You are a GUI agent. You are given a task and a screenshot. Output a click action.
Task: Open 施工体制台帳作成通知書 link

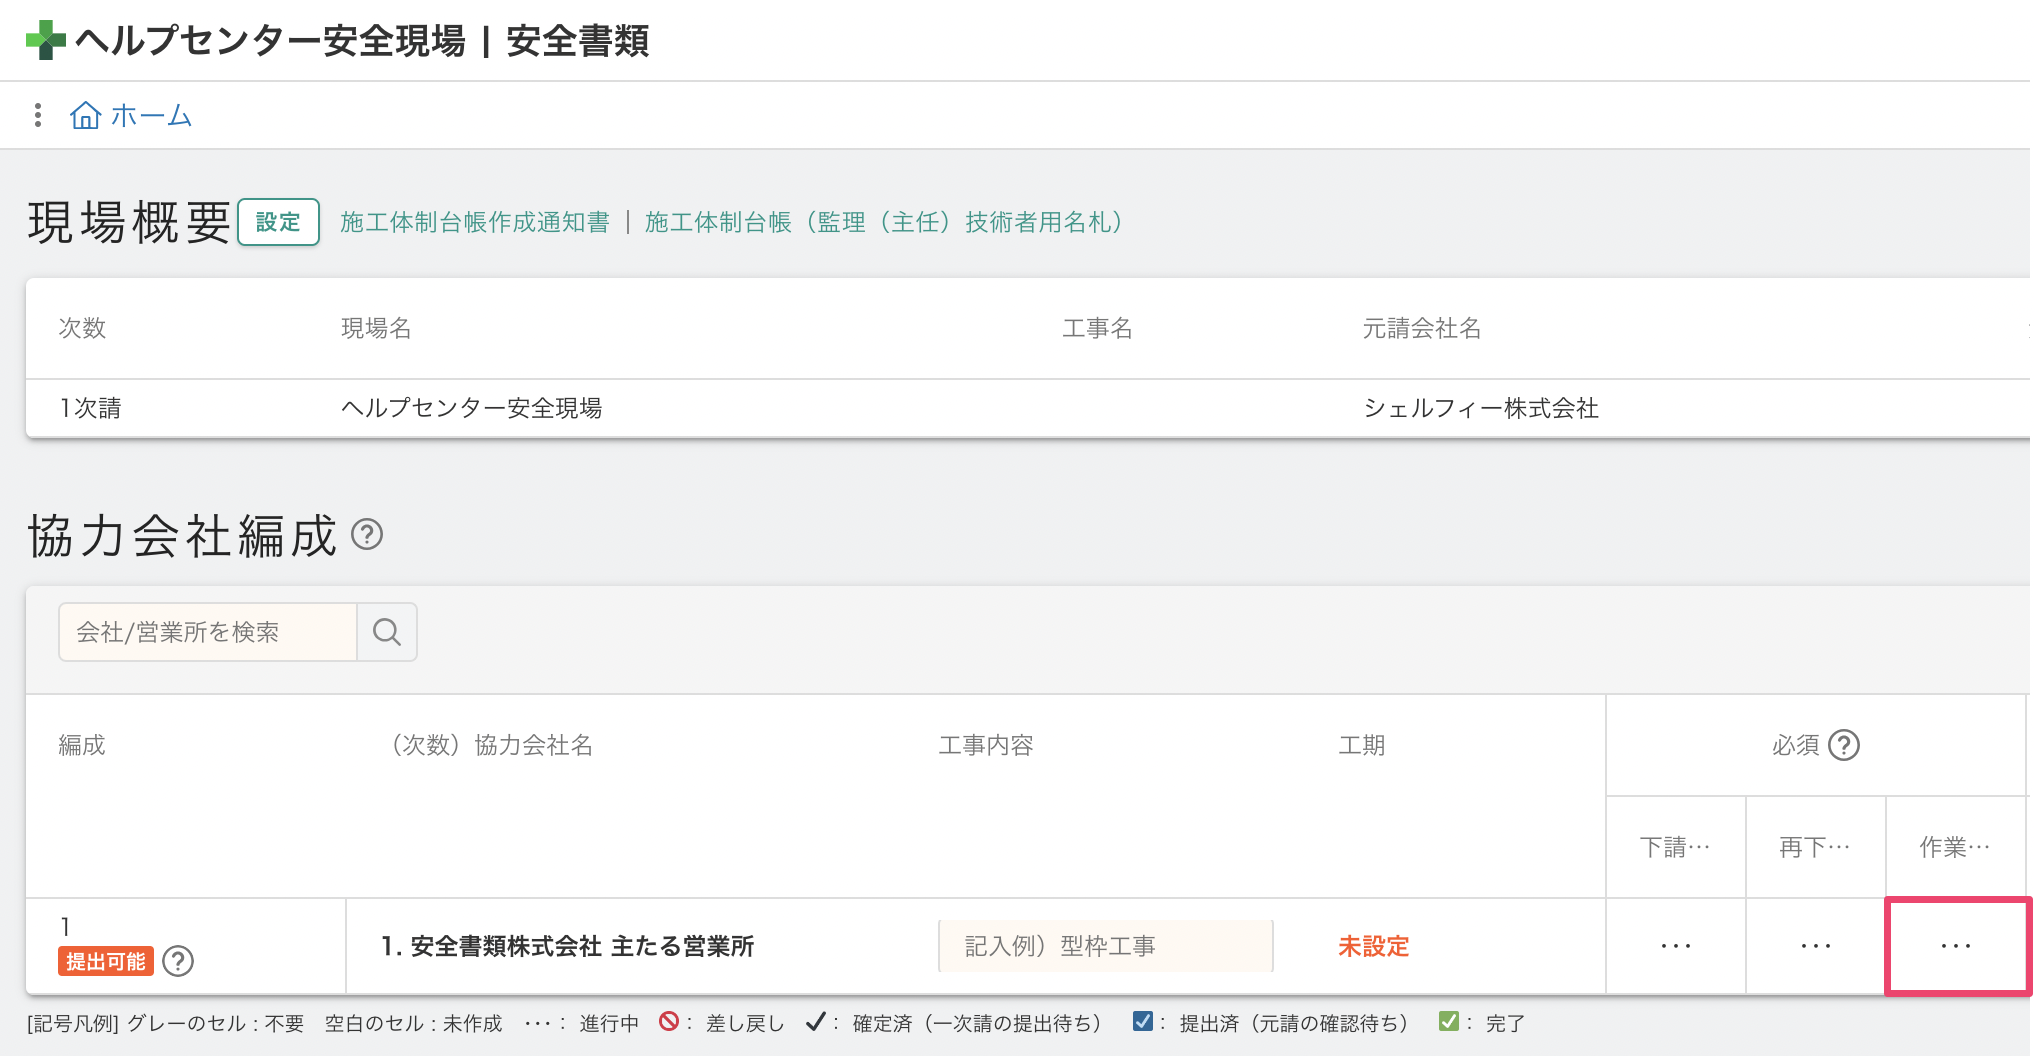click(475, 222)
